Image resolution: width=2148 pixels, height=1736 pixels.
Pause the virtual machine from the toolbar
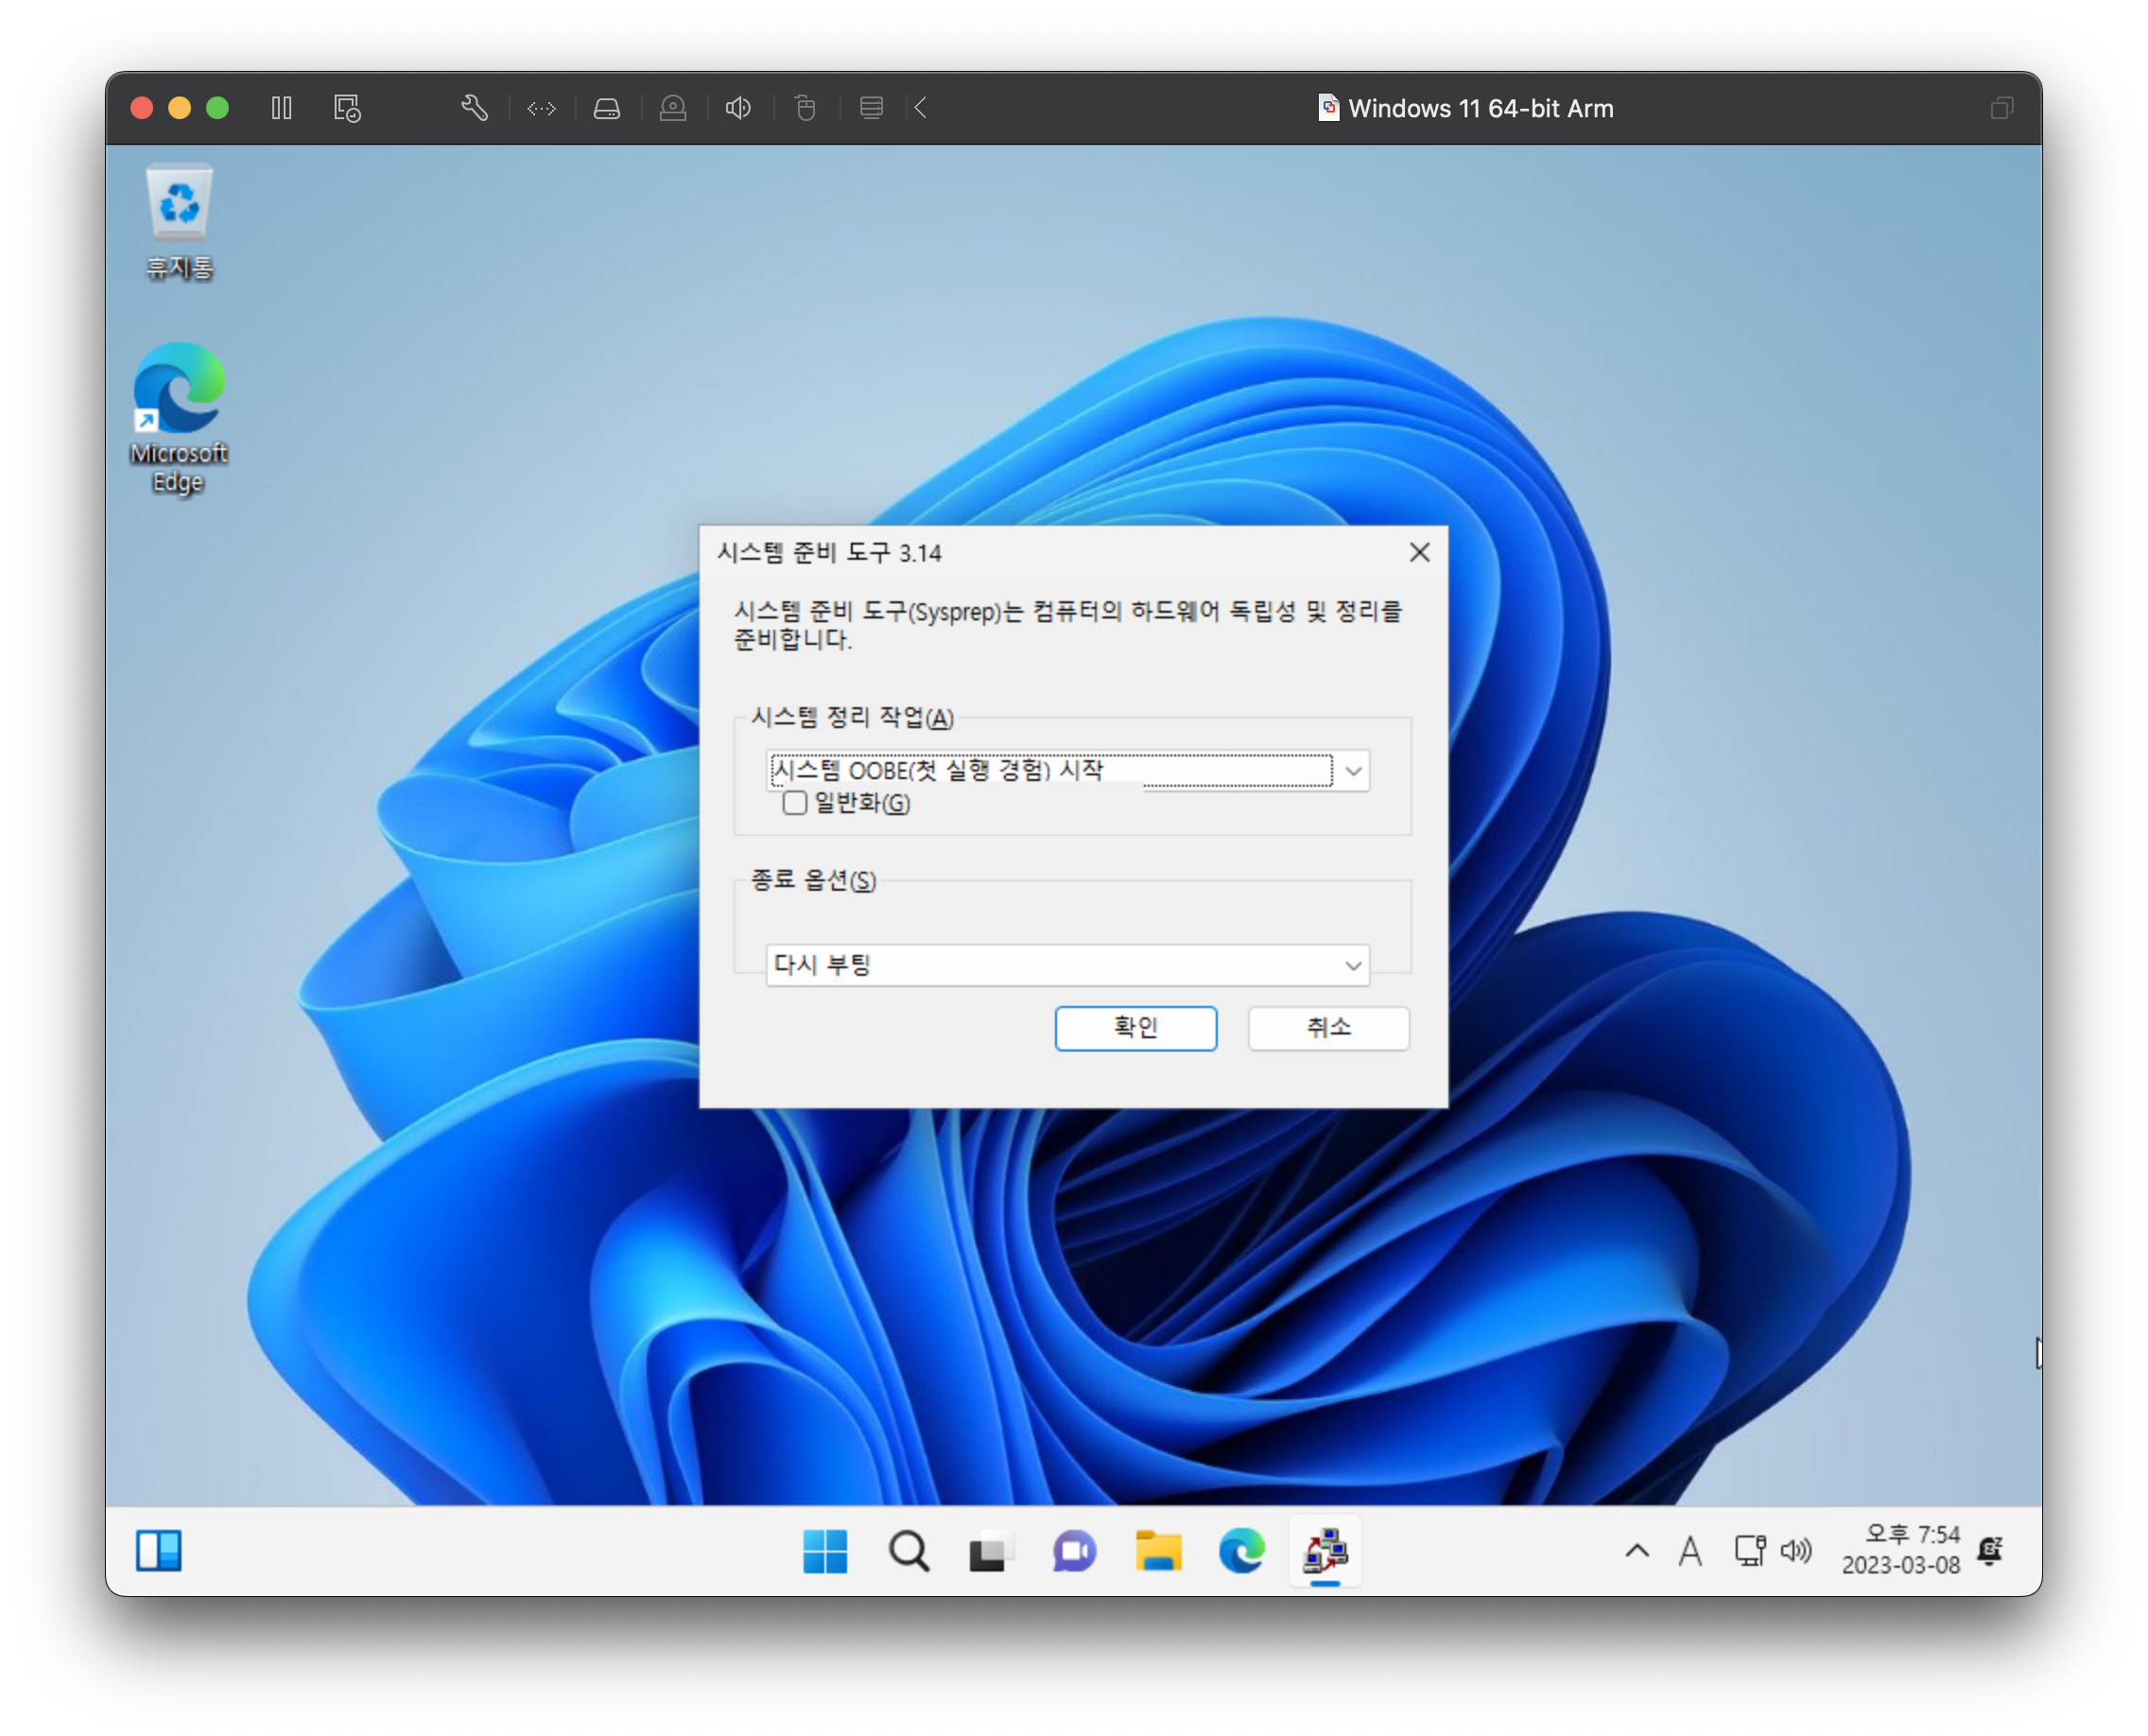point(281,108)
